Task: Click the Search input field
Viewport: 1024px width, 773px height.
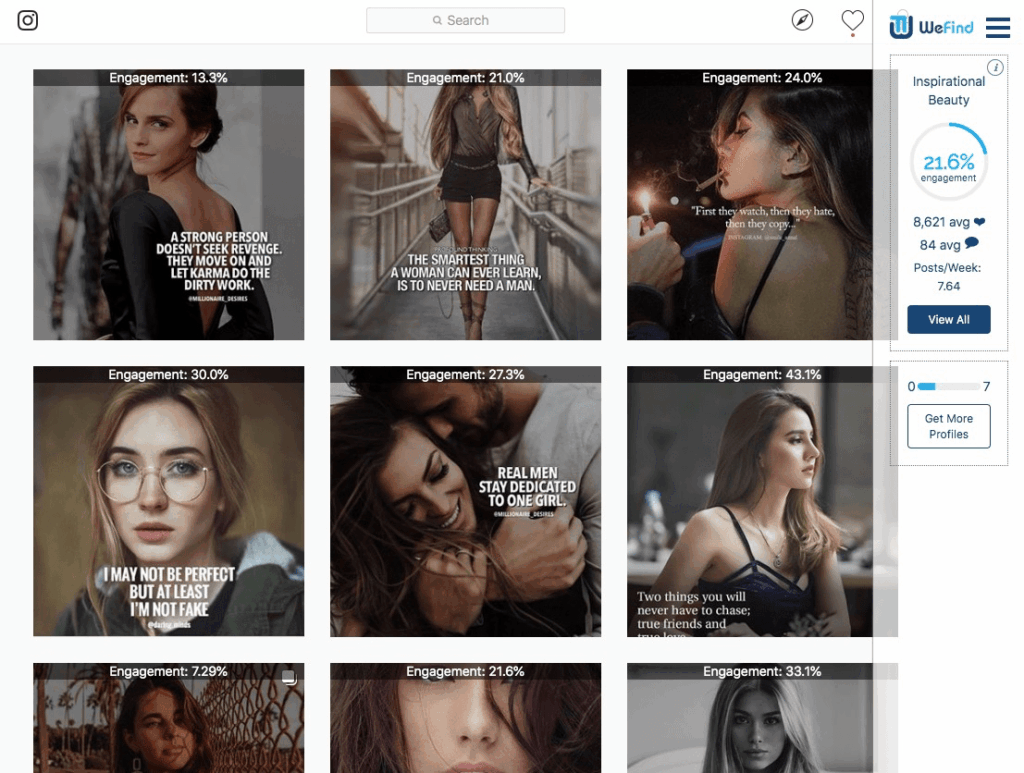Action: click(x=466, y=20)
